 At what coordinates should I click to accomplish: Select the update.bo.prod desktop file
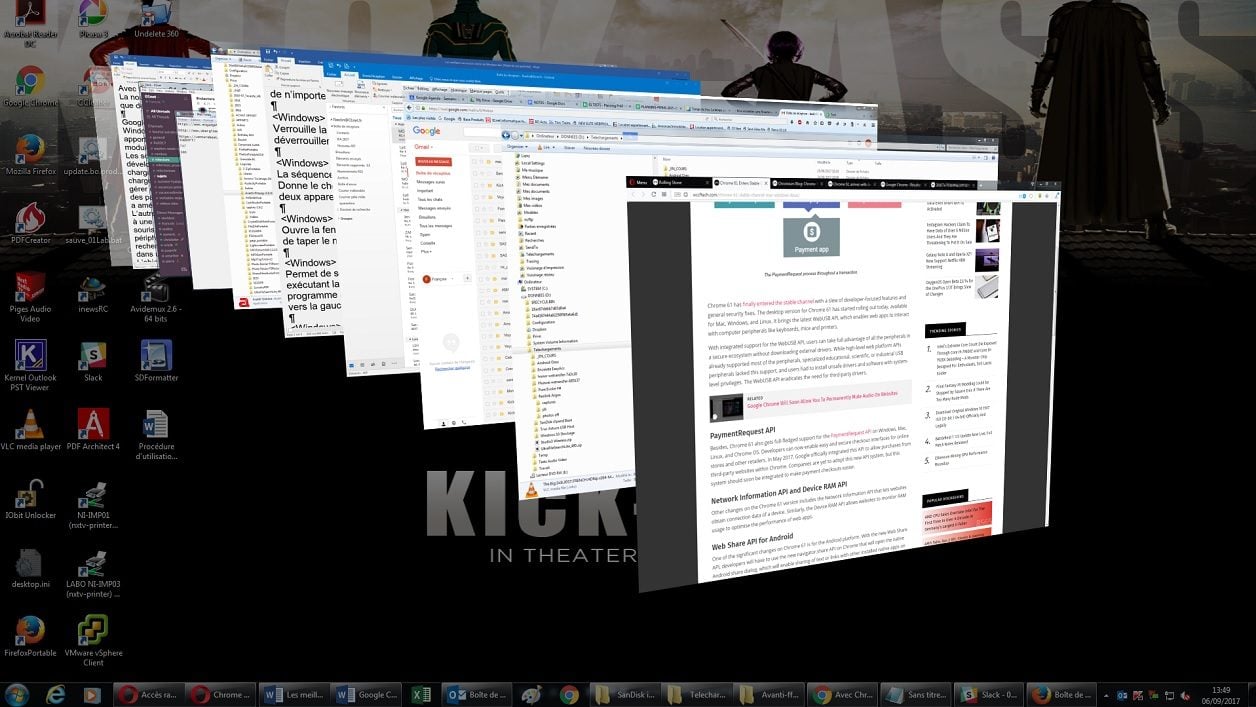tap(93, 155)
